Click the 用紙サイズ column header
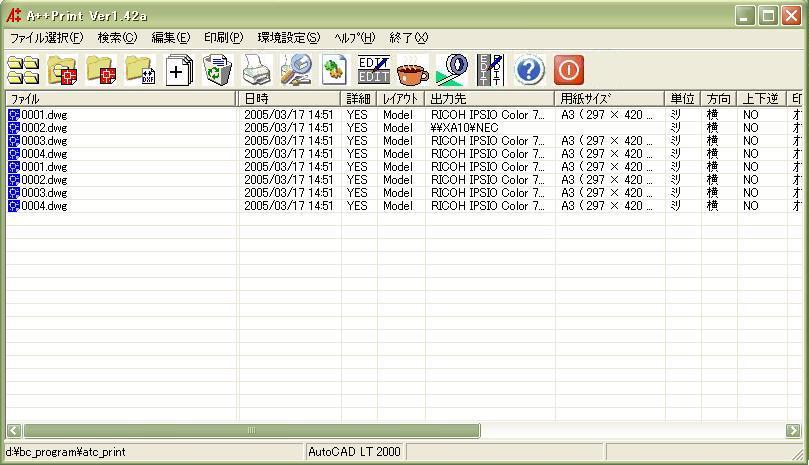This screenshot has width=809, height=465. (610, 99)
